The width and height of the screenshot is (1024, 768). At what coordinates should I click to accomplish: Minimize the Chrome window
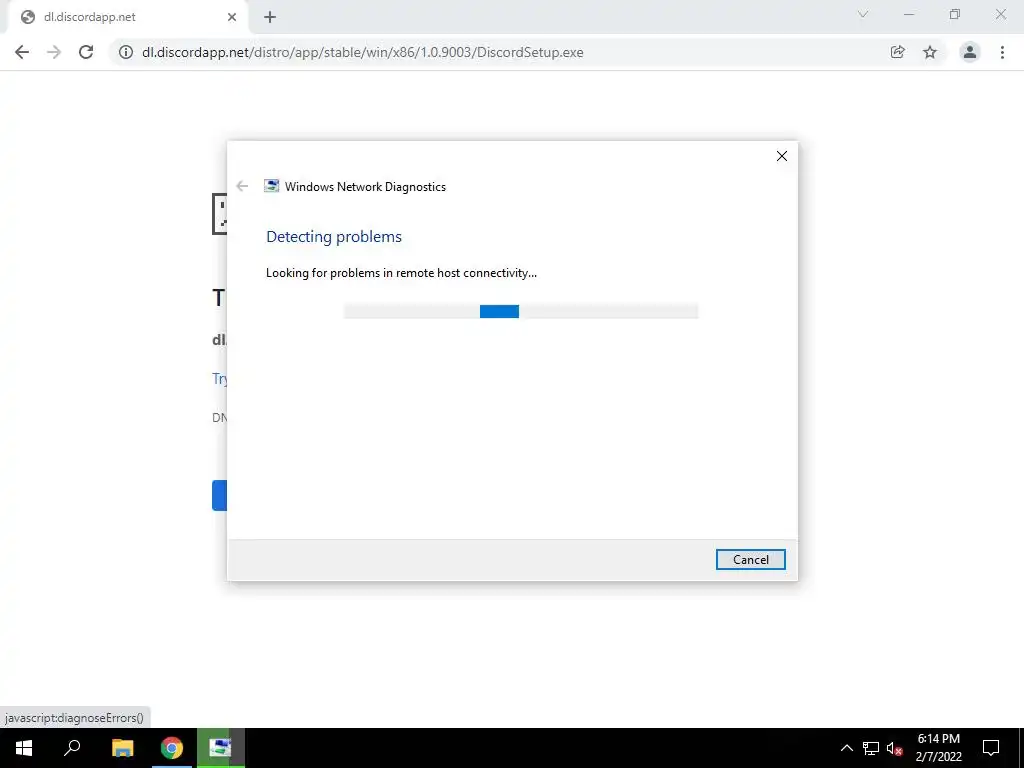[909, 14]
